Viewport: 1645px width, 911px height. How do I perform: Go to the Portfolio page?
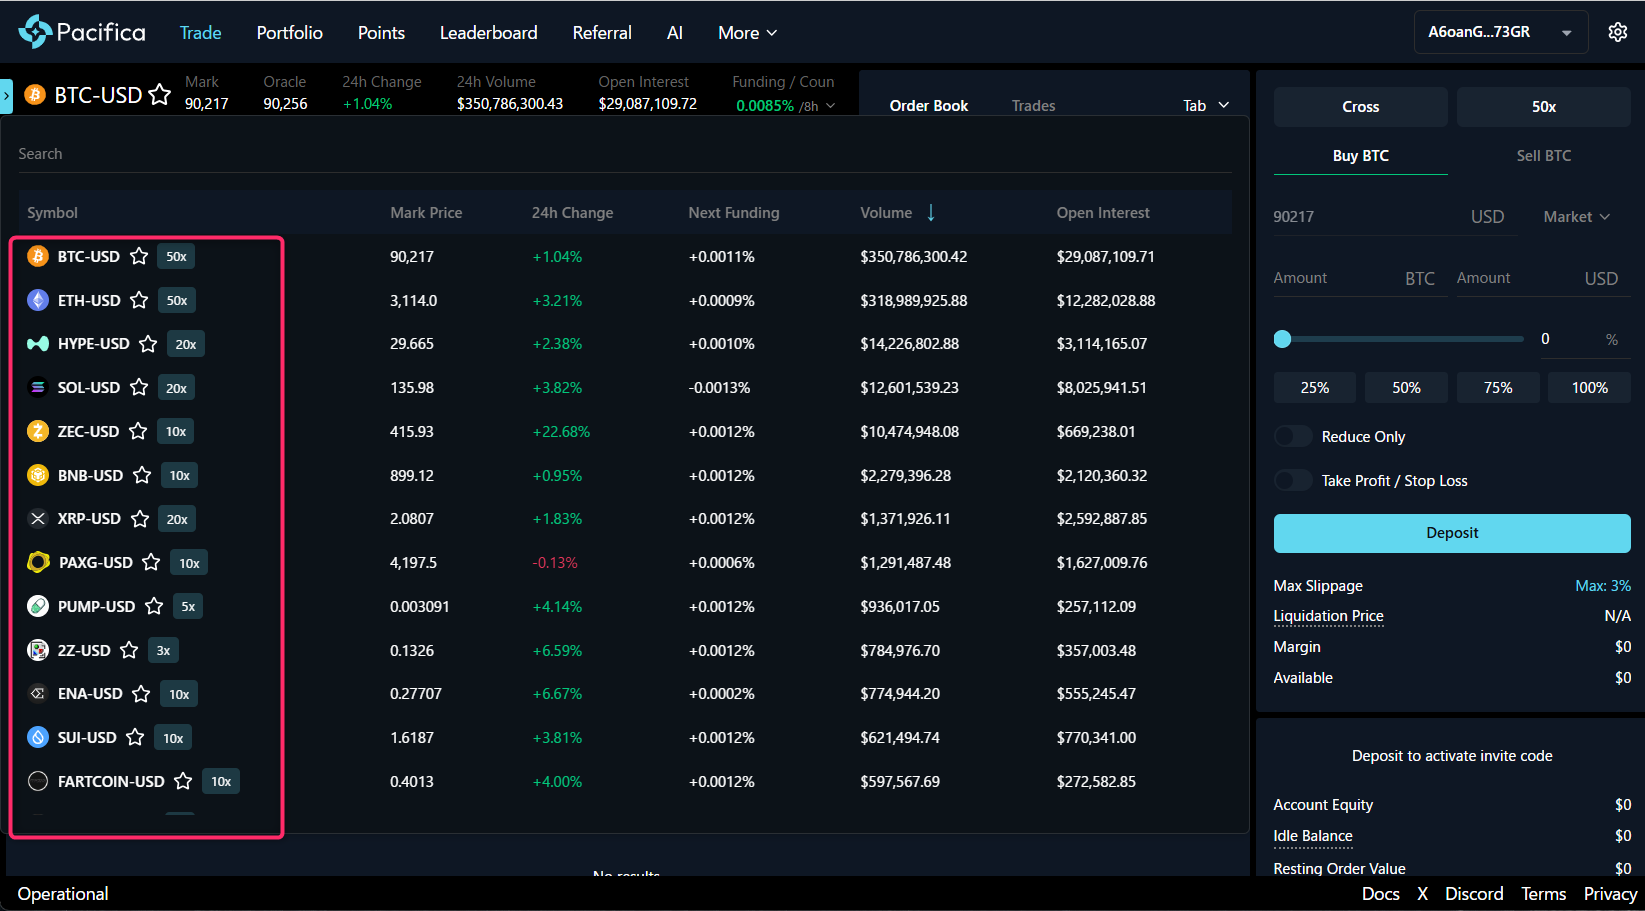point(289,33)
